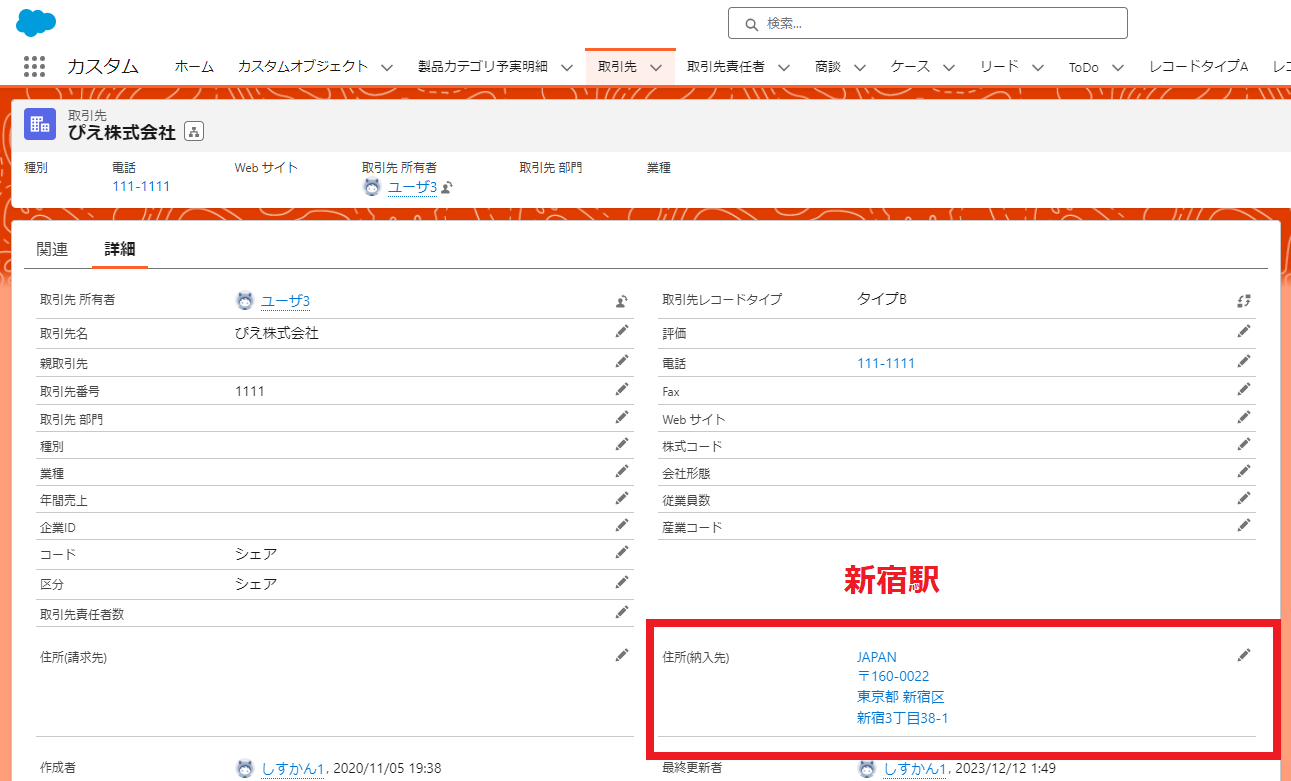Edit 取引先 部門 pencil icon

(x=622, y=417)
